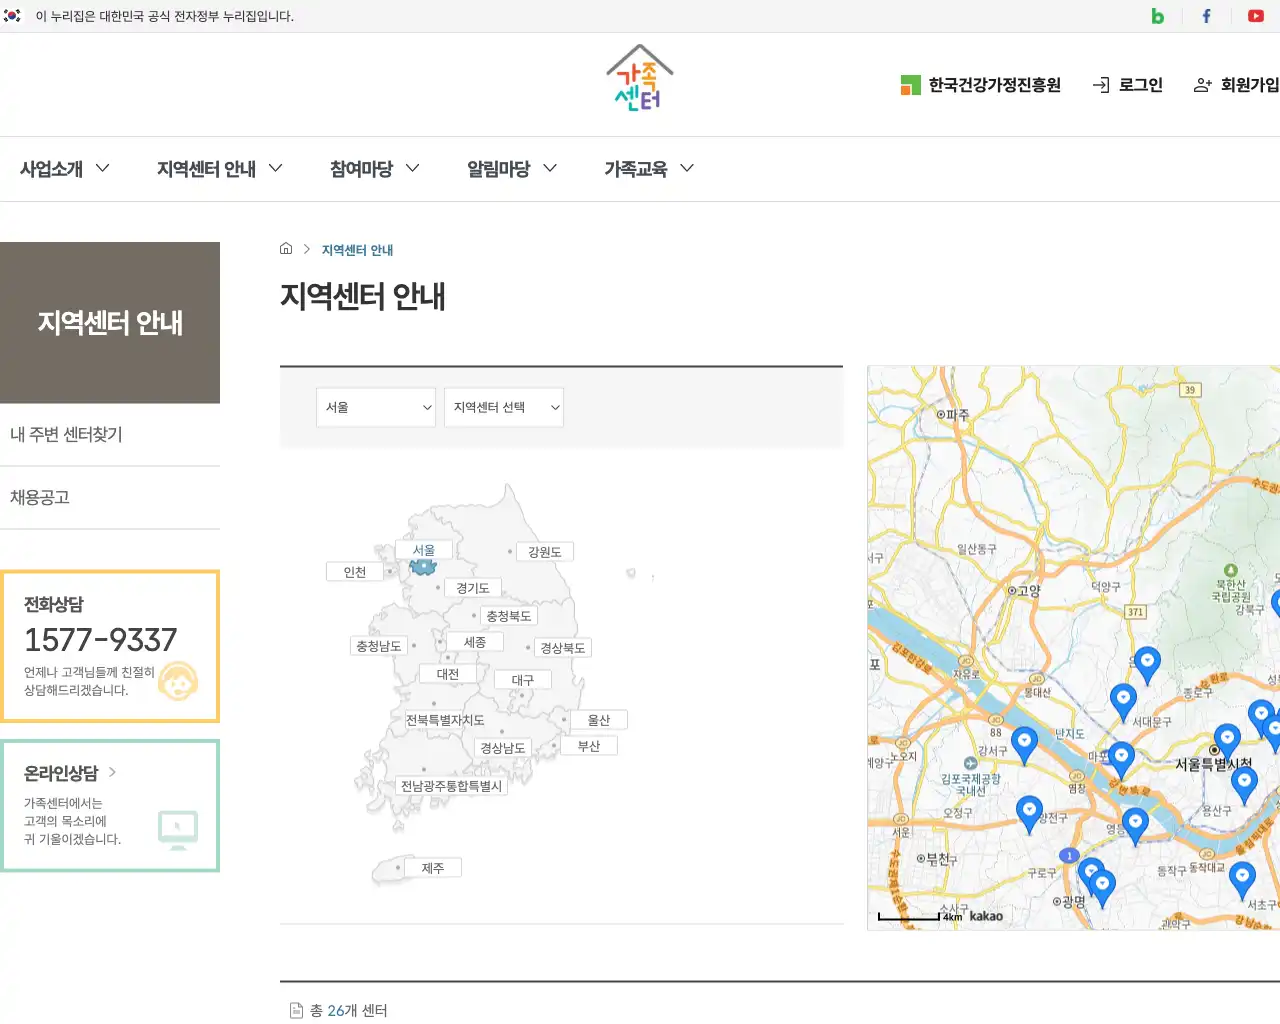Select 전북특별자치도 on the Korea map
Screen dimensions: 1280x1024
tap(445, 720)
